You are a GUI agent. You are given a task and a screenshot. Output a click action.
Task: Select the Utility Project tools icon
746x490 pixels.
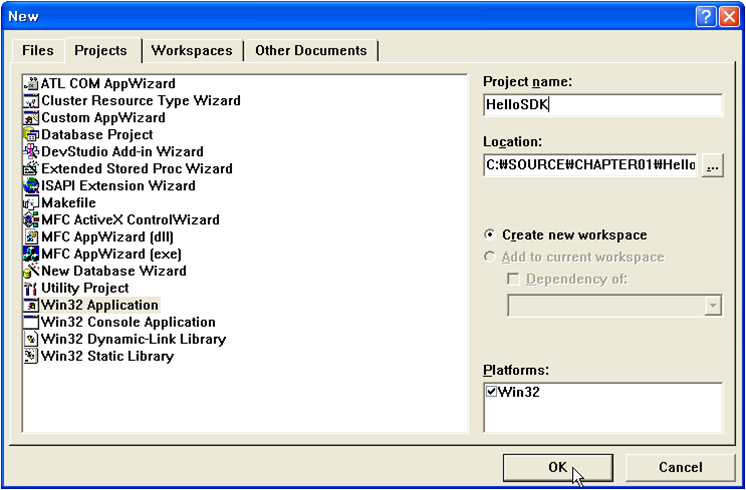tap(31, 288)
